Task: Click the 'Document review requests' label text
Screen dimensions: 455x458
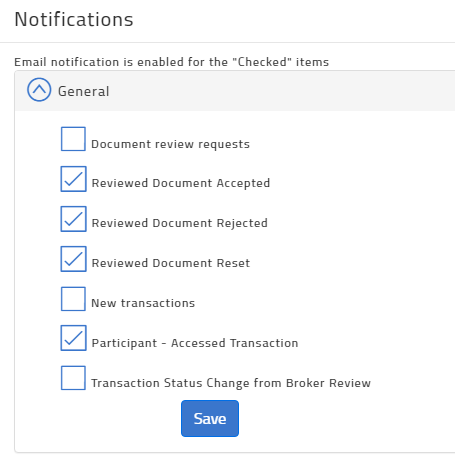Action: click(x=170, y=144)
